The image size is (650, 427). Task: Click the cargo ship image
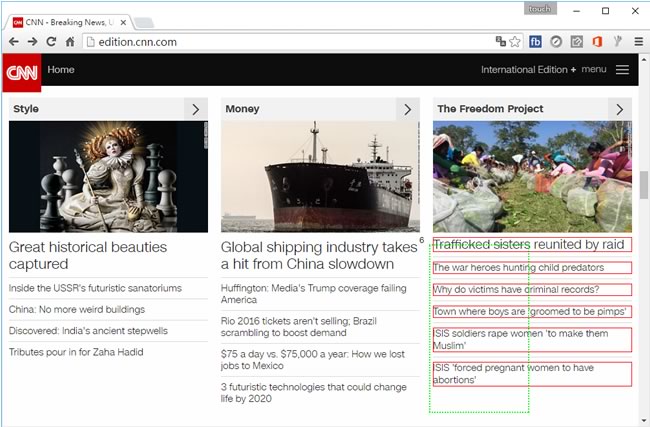[x=320, y=177]
